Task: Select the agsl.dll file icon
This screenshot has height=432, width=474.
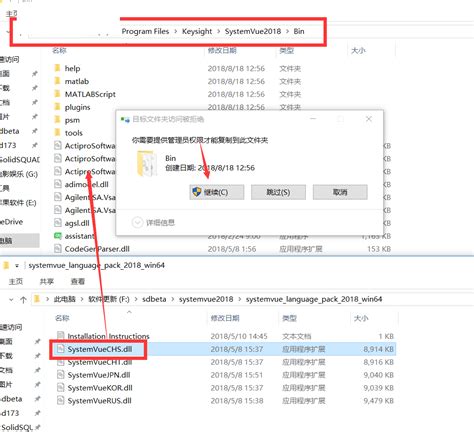Action: (58, 223)
